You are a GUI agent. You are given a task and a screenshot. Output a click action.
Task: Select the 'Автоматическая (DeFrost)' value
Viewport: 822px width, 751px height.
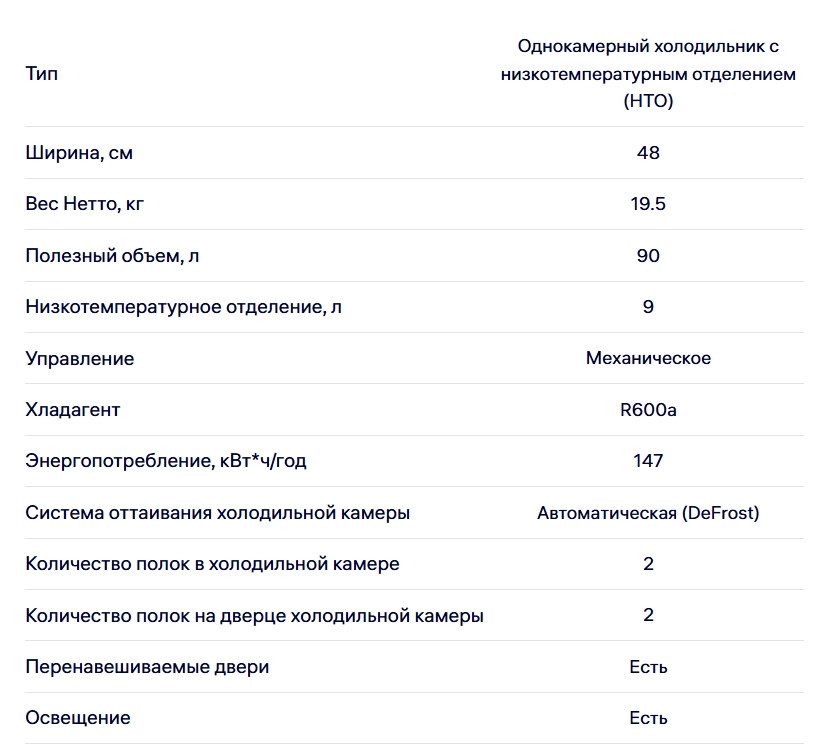tap(648, 513)
